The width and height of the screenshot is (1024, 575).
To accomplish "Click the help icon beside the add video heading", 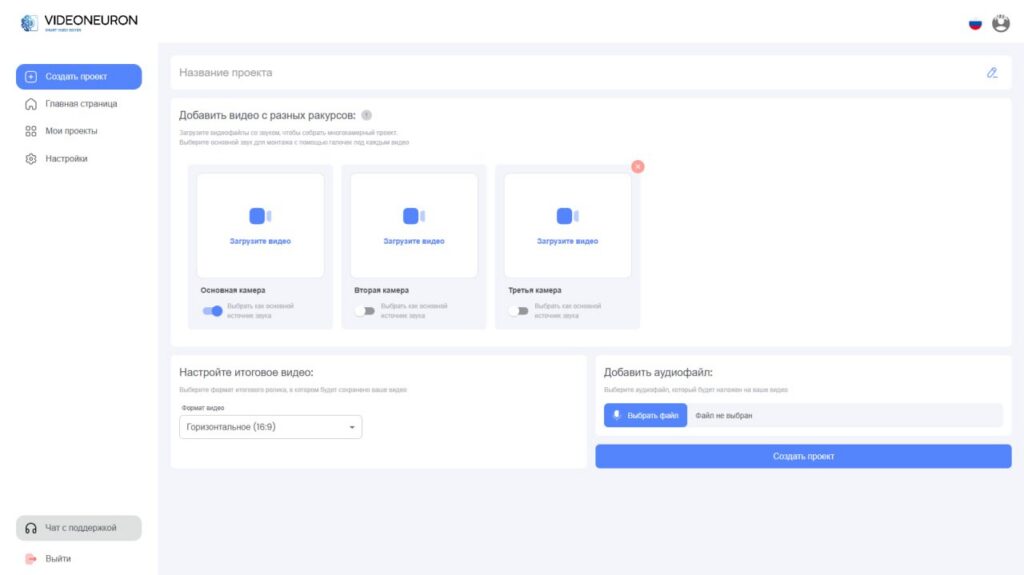I will [x=367, y=115].
